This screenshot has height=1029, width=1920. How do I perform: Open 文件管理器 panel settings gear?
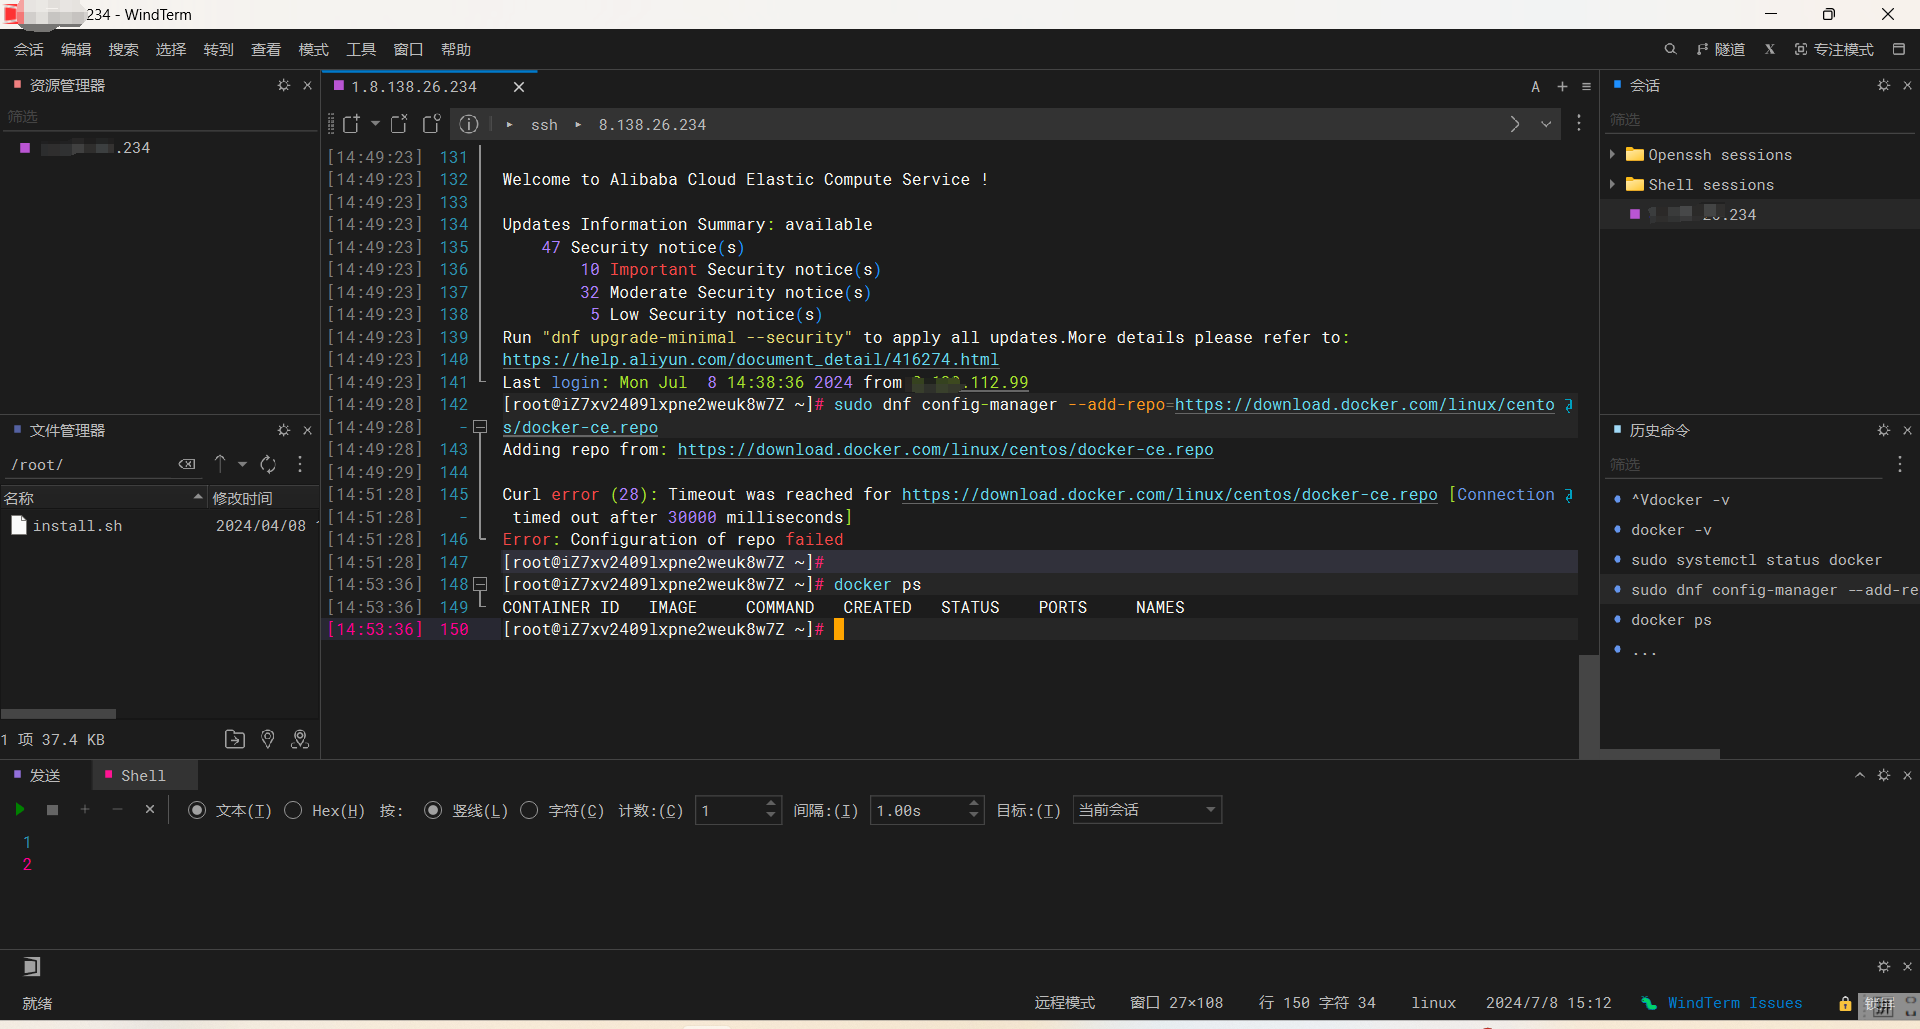coord(284,430)
